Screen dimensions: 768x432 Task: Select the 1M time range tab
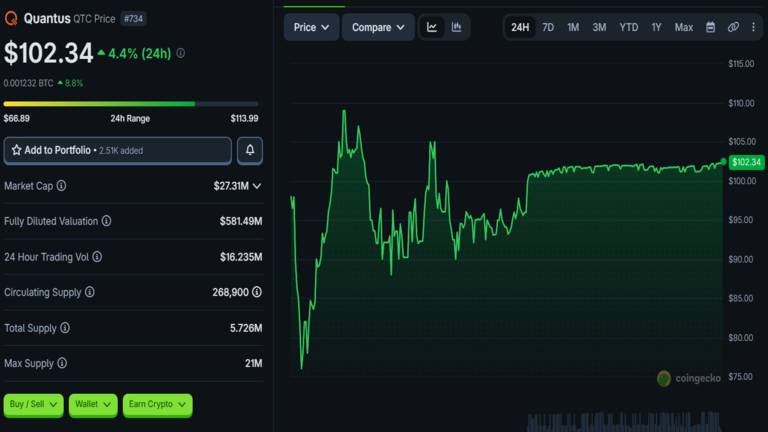pos(573,27)
